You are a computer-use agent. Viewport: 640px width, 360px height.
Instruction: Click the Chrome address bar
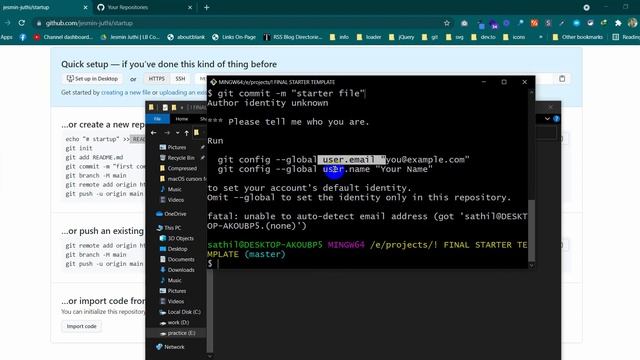(x=241, y=23)
